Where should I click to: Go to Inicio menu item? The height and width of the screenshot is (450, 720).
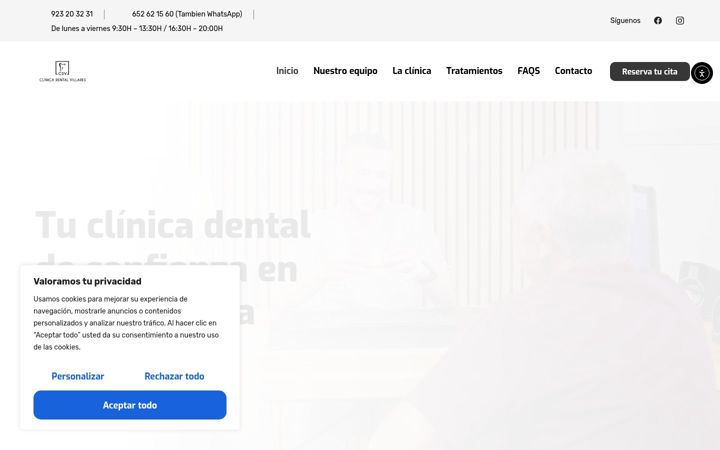[x=287, y=71]
